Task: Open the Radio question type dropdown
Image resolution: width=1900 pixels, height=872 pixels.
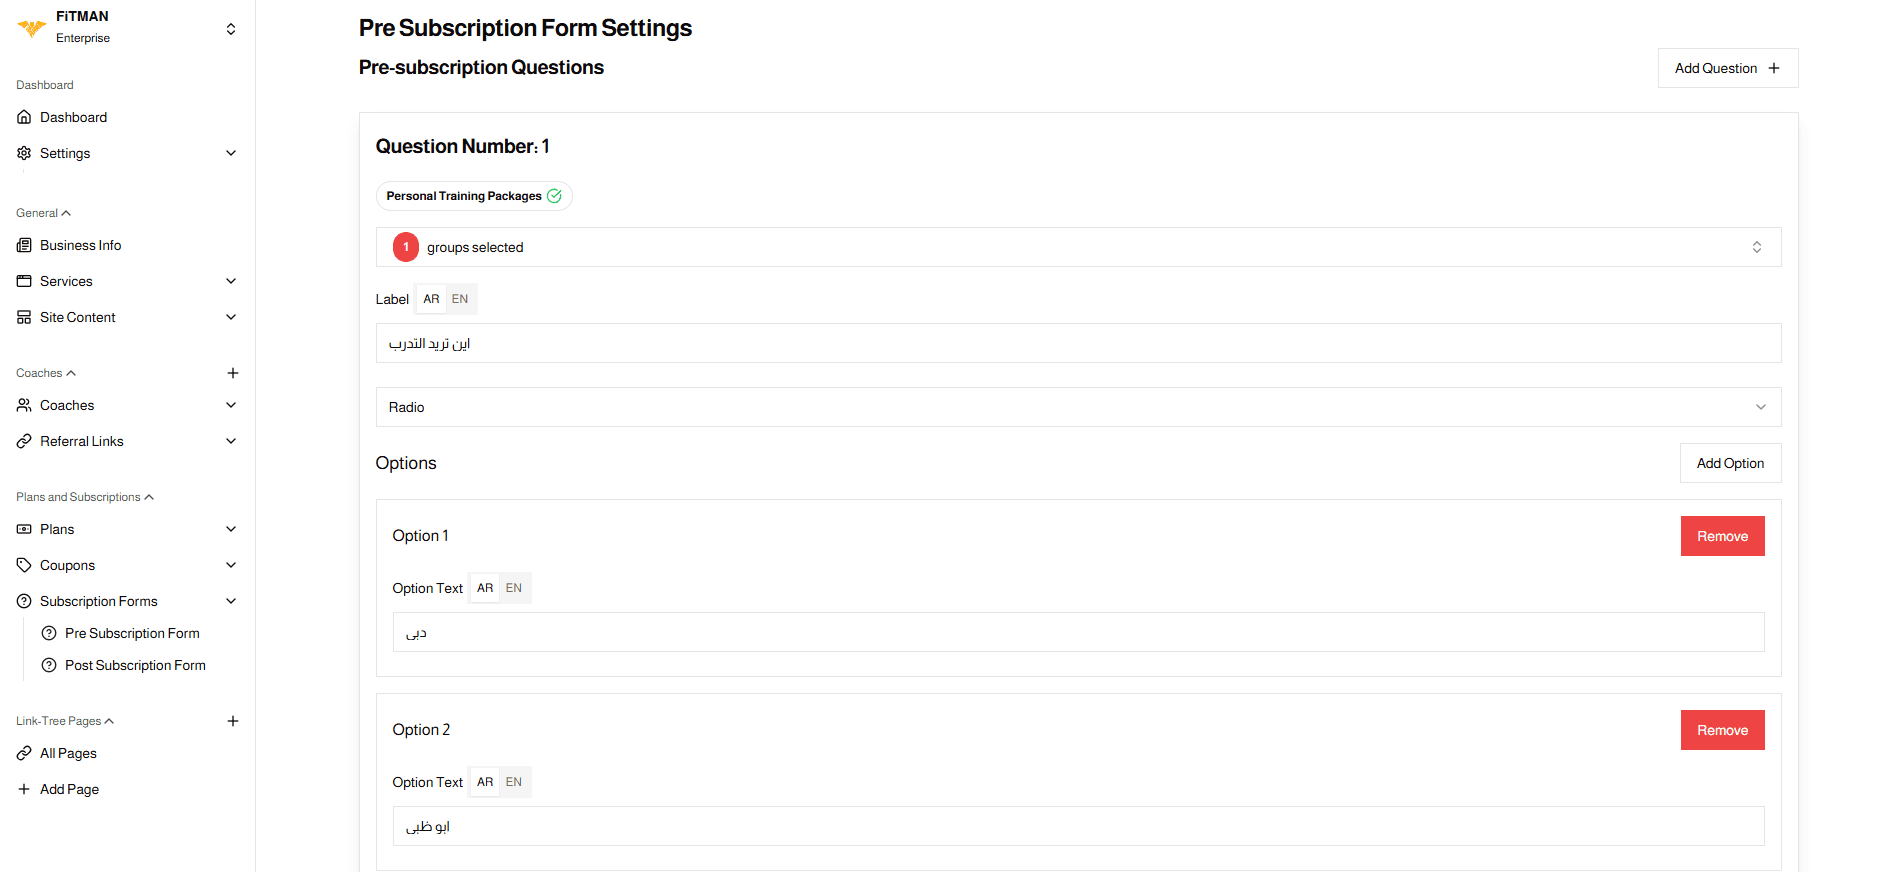Action: tap(1078, 407)
